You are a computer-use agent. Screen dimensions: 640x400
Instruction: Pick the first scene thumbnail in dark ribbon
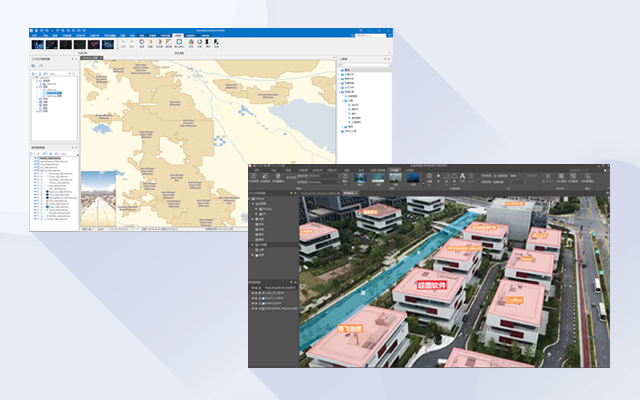(x=360, y=178)
